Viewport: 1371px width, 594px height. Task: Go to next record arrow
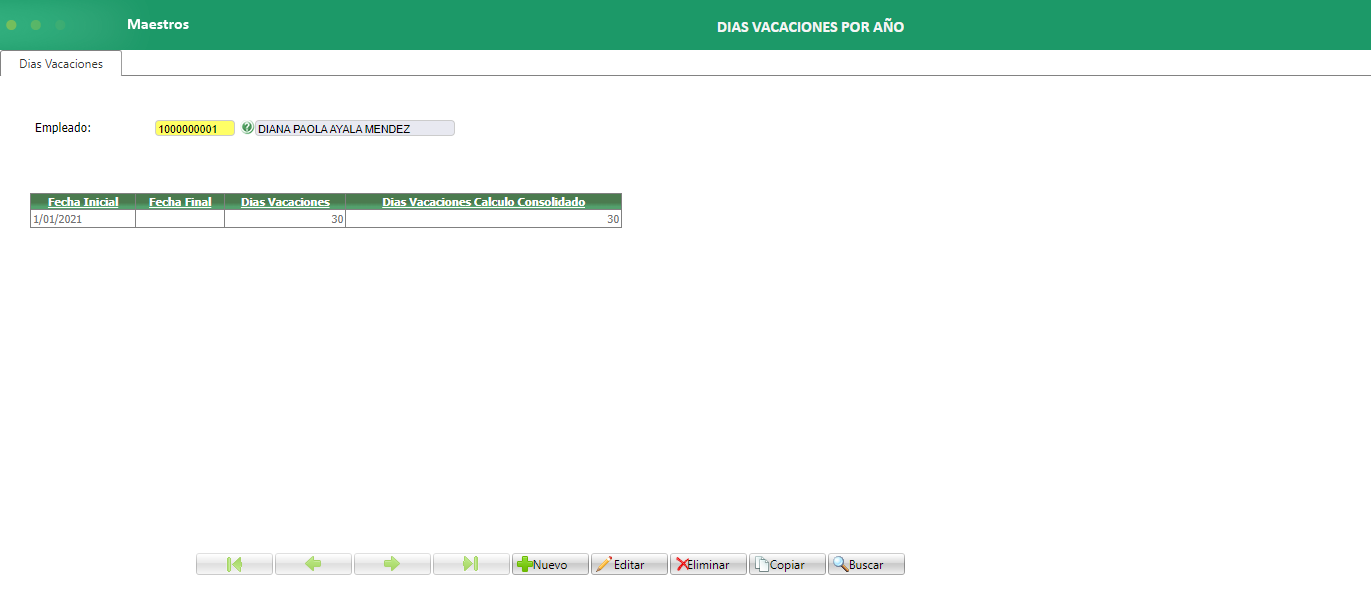(392, 564)
